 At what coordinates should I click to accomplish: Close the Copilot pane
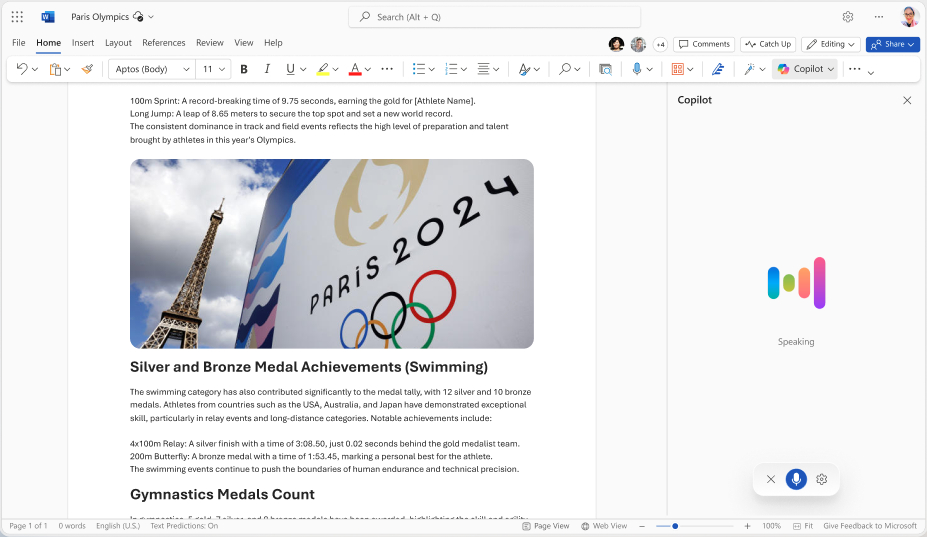click(x=907, y=101)
